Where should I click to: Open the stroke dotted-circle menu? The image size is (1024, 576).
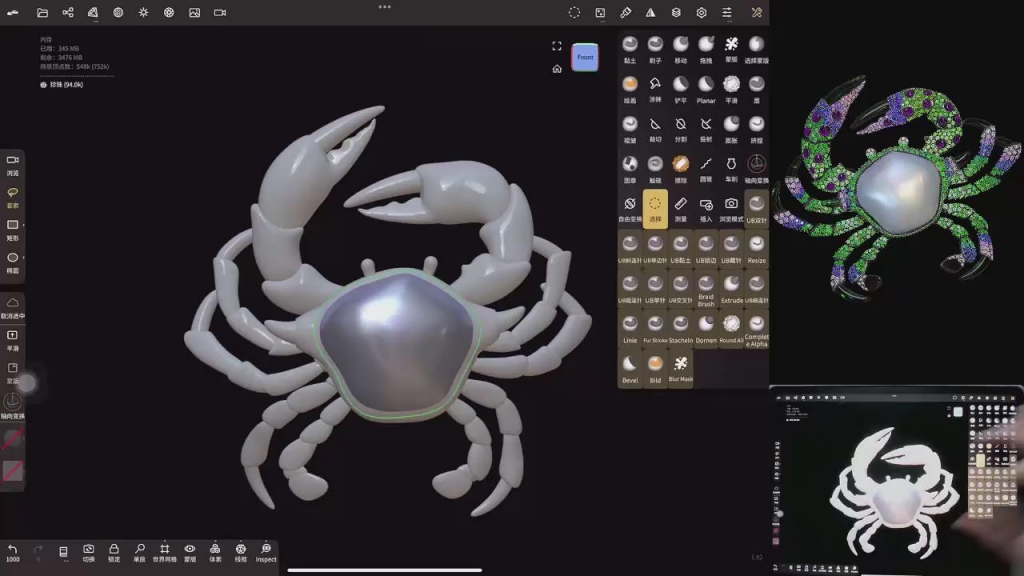574,12
